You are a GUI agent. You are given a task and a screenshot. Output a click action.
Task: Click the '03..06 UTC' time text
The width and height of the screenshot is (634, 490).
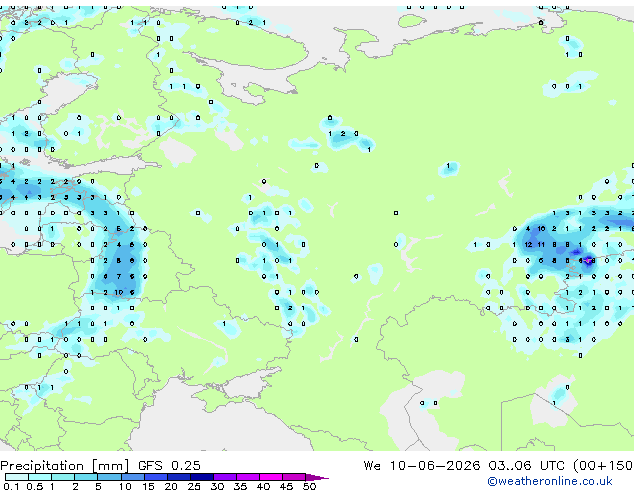click(526, 466)
